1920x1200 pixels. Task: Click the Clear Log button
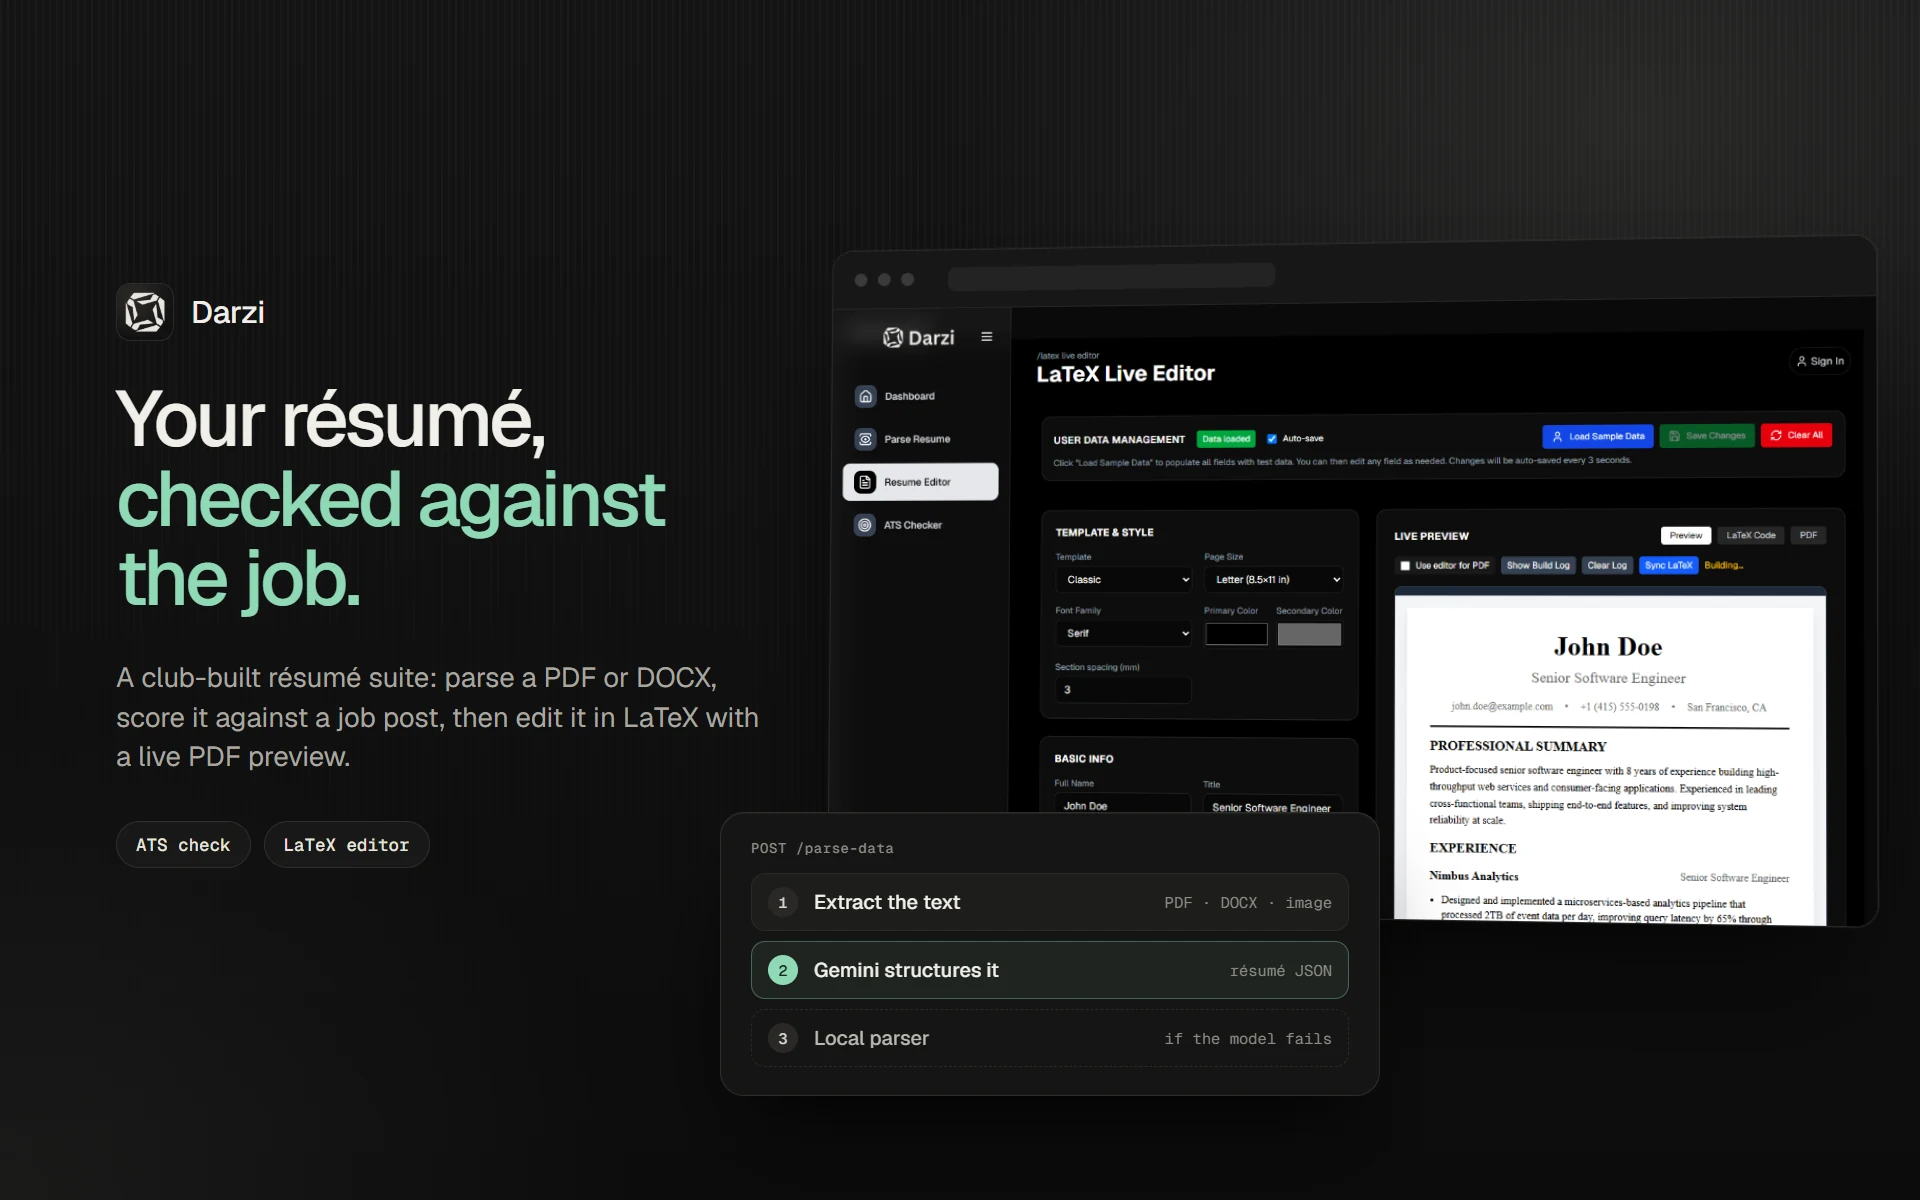pyautogui.click(x=1607, y=565)
